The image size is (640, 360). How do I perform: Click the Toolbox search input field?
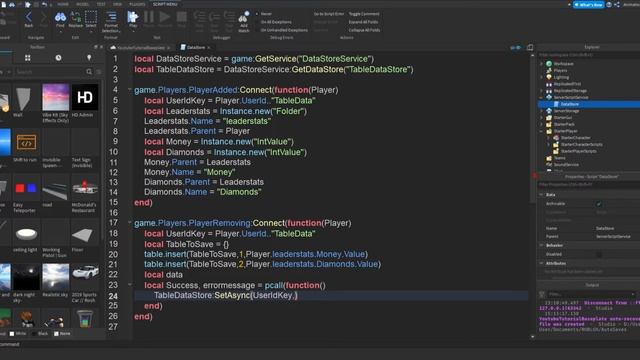[x=49, y=72]
